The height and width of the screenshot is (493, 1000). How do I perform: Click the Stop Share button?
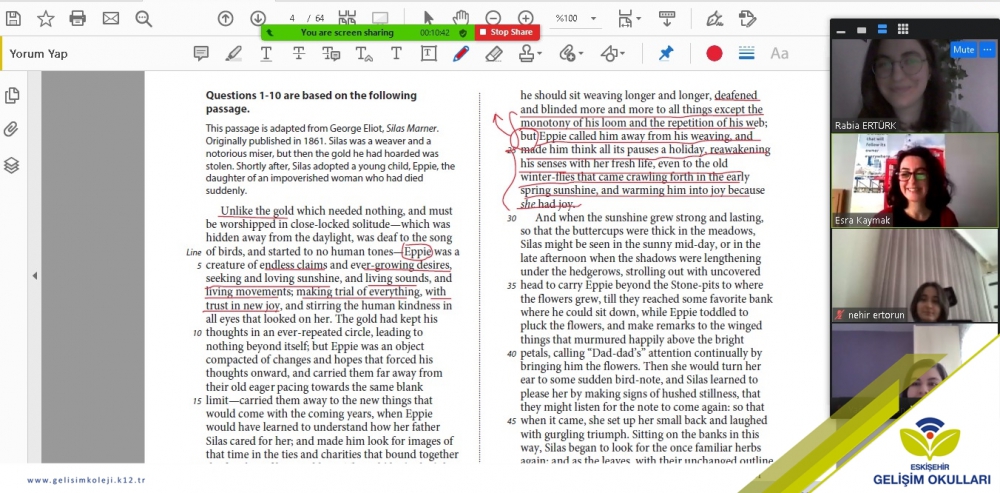pos(508,33)
